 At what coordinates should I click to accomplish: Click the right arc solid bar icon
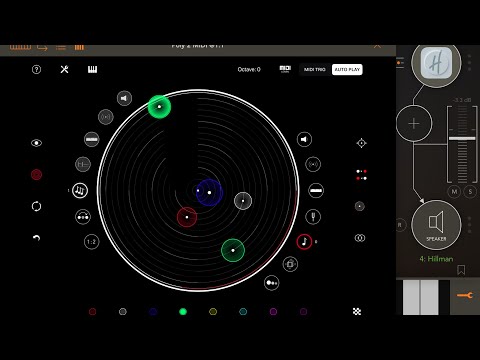point(316,190)
